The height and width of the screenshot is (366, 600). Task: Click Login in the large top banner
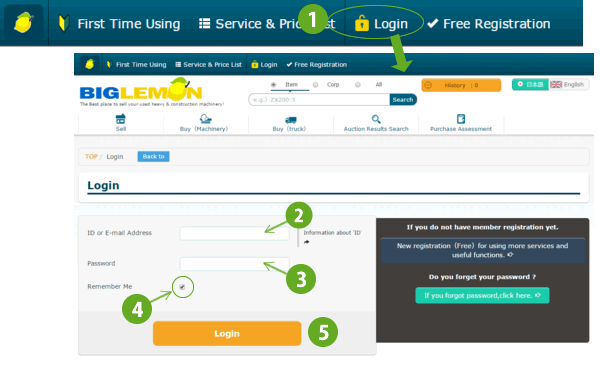[381, 24]
